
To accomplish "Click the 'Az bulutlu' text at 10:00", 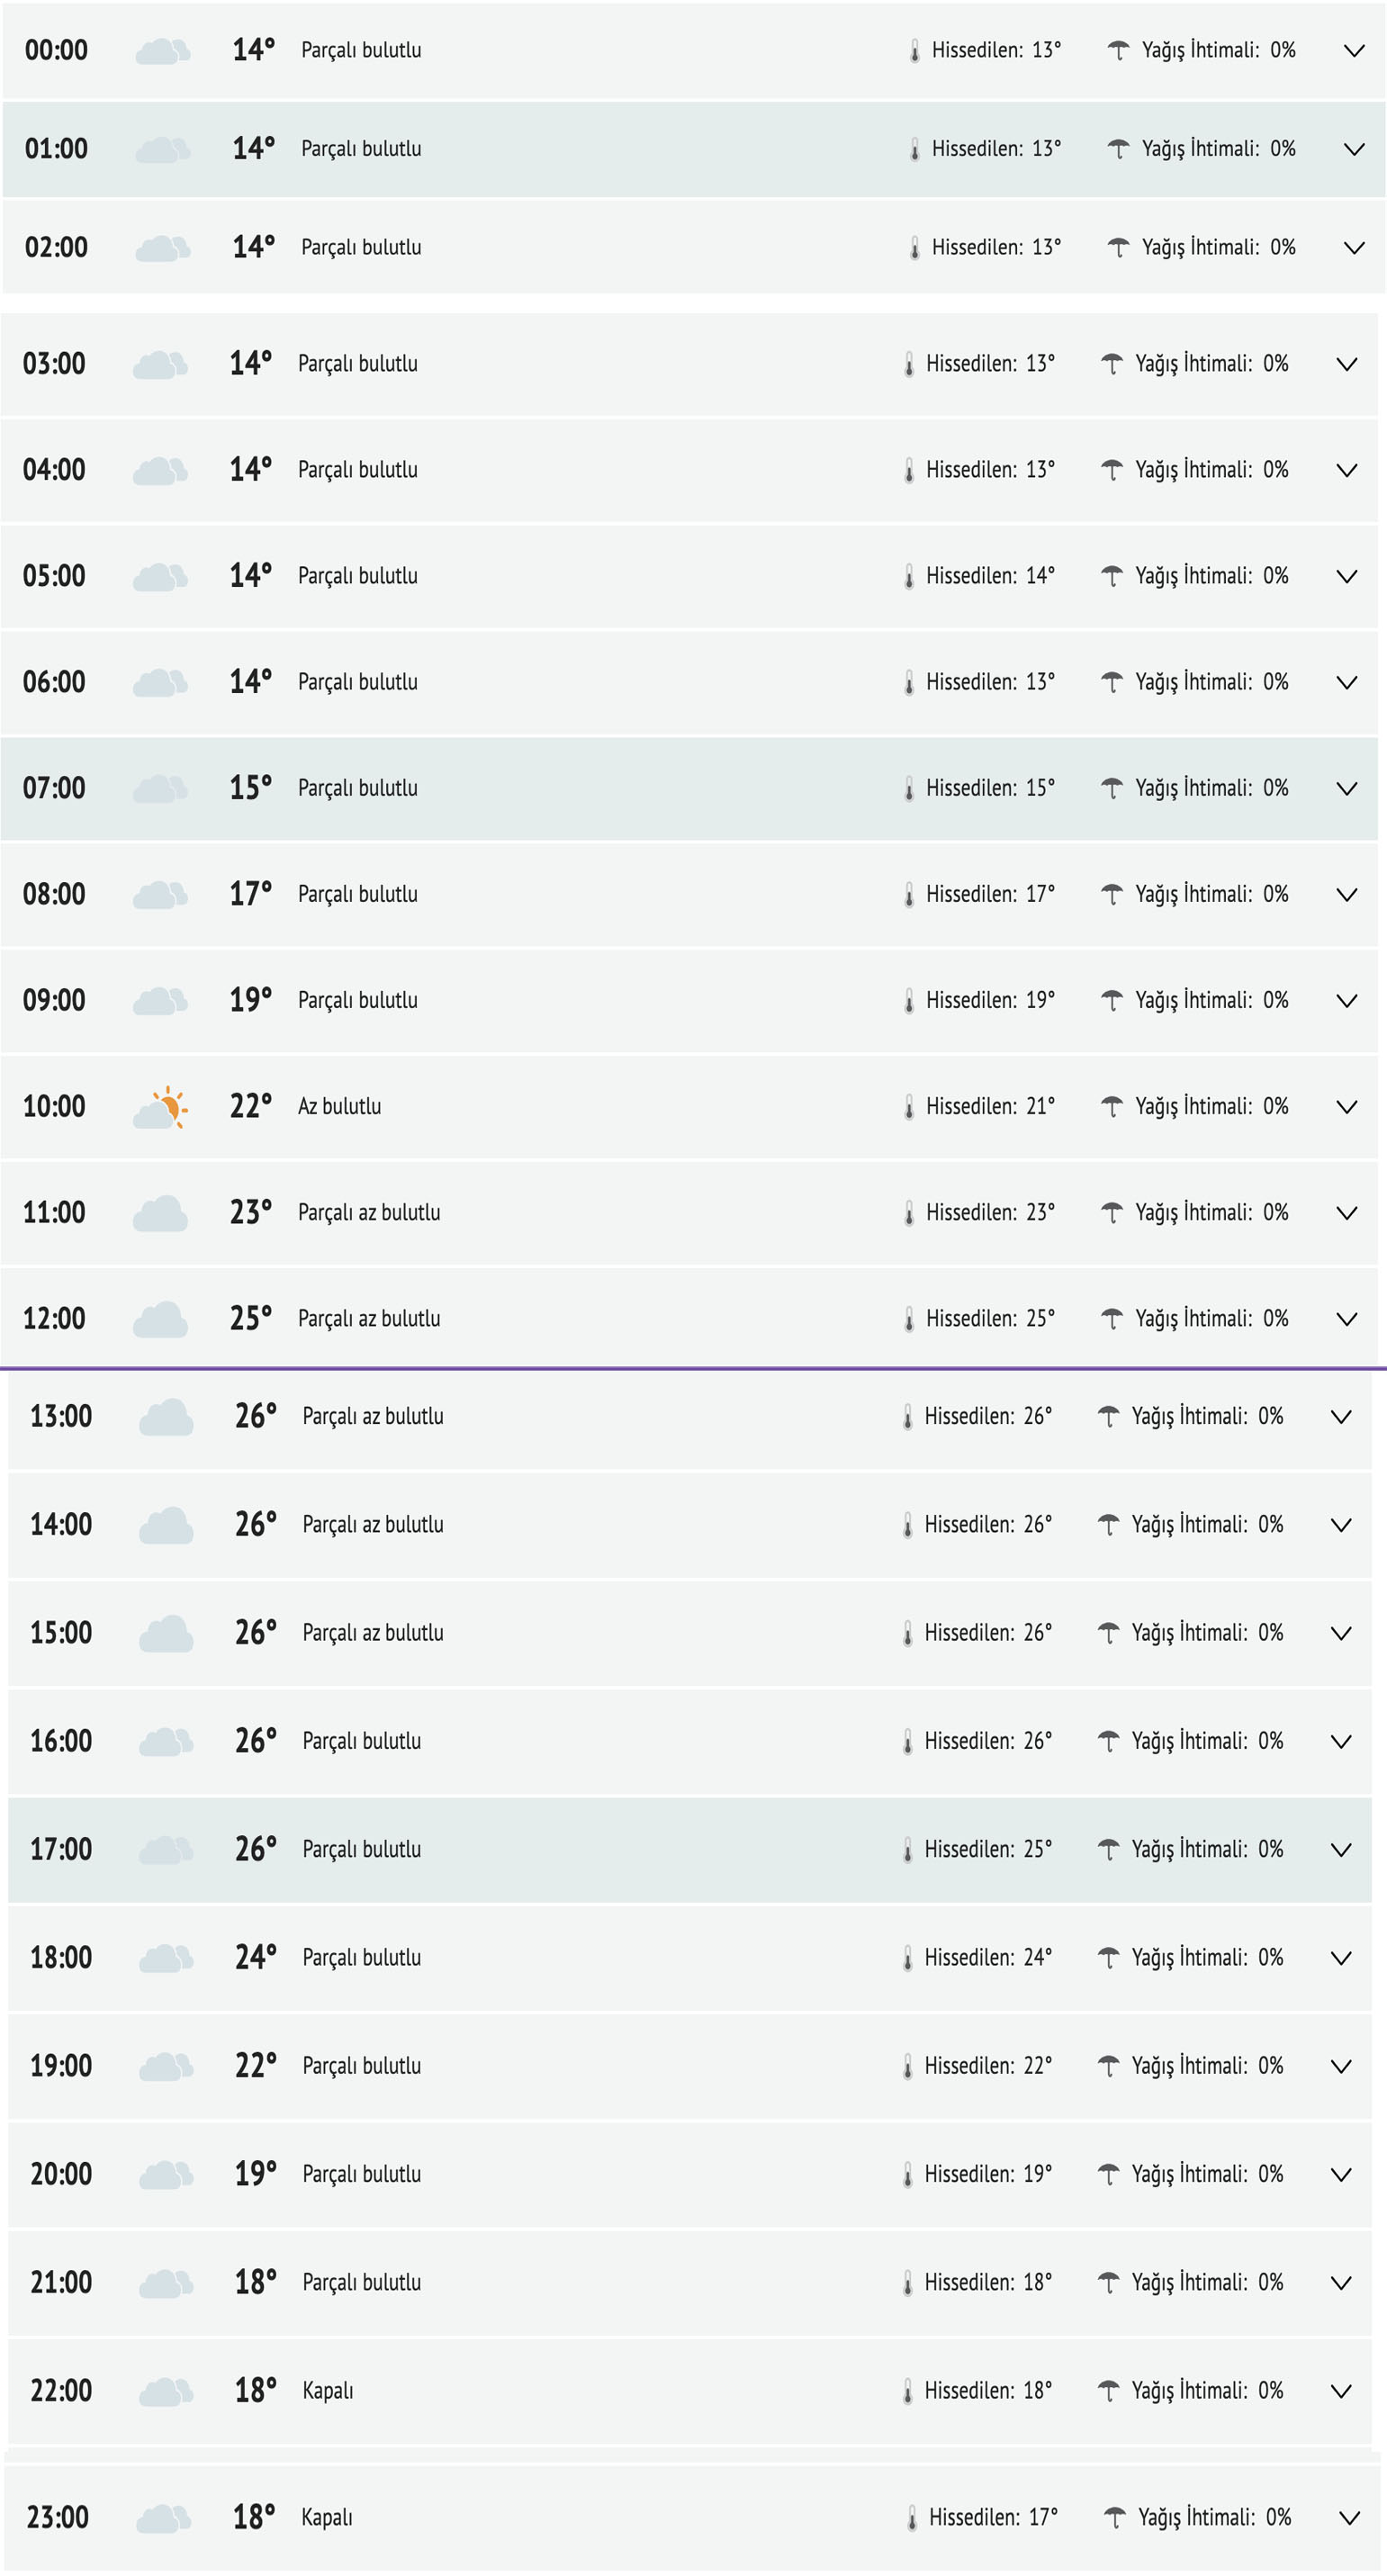I will [339, 1107].
